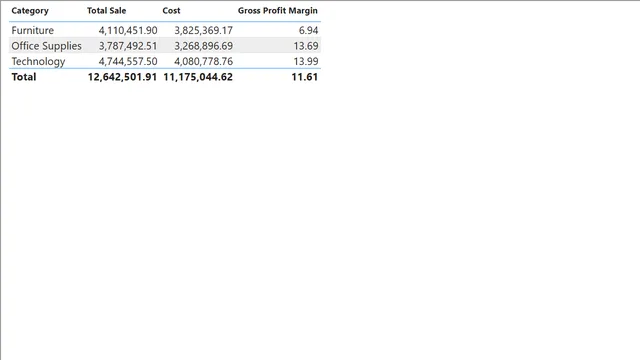Image resolution: width=640 pixels, height=360 pixels.
Task: Click Technology cost value 4,080,778.76
Action: (204, 61)
